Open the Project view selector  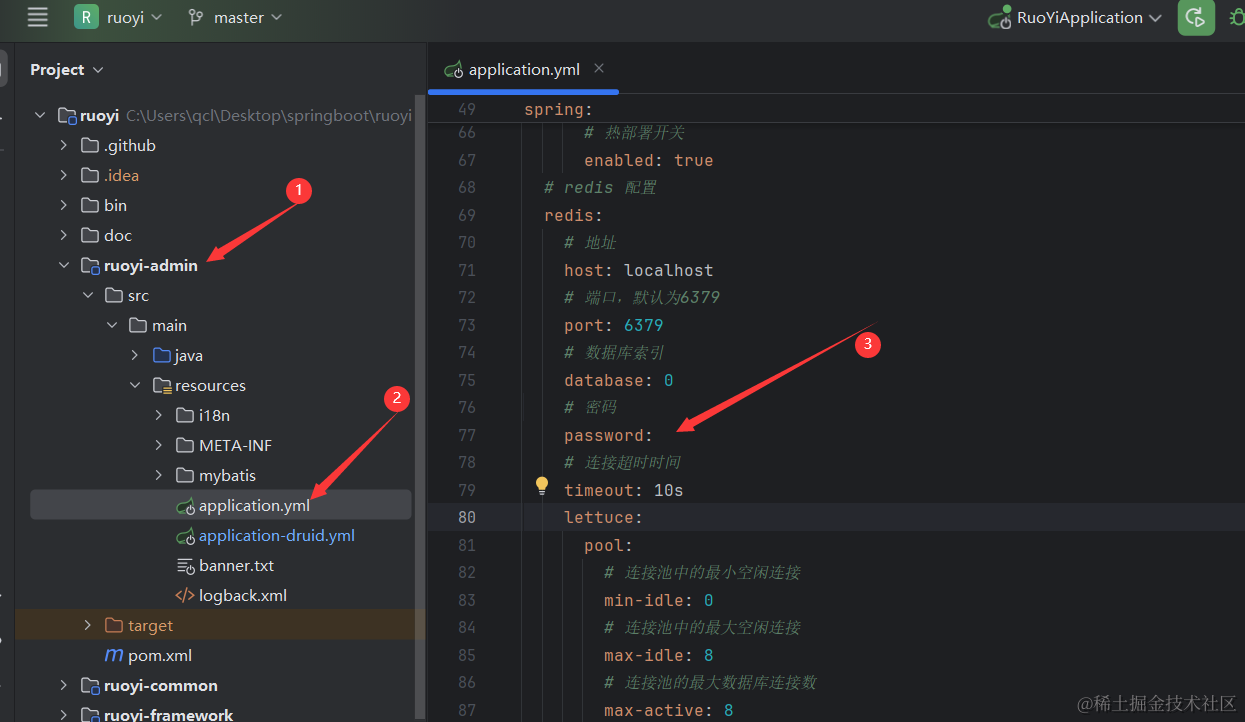(x=66, y=70)
